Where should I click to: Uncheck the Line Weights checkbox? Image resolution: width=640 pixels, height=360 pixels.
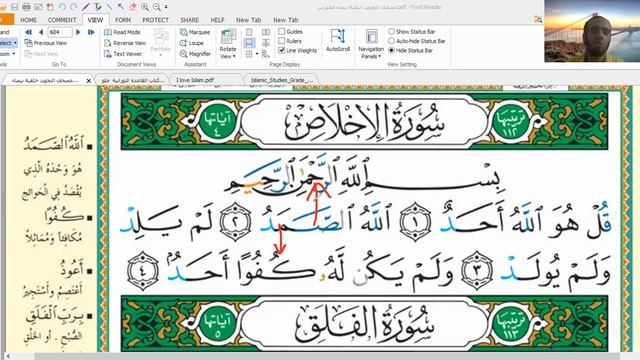click(x=282, y=50)
